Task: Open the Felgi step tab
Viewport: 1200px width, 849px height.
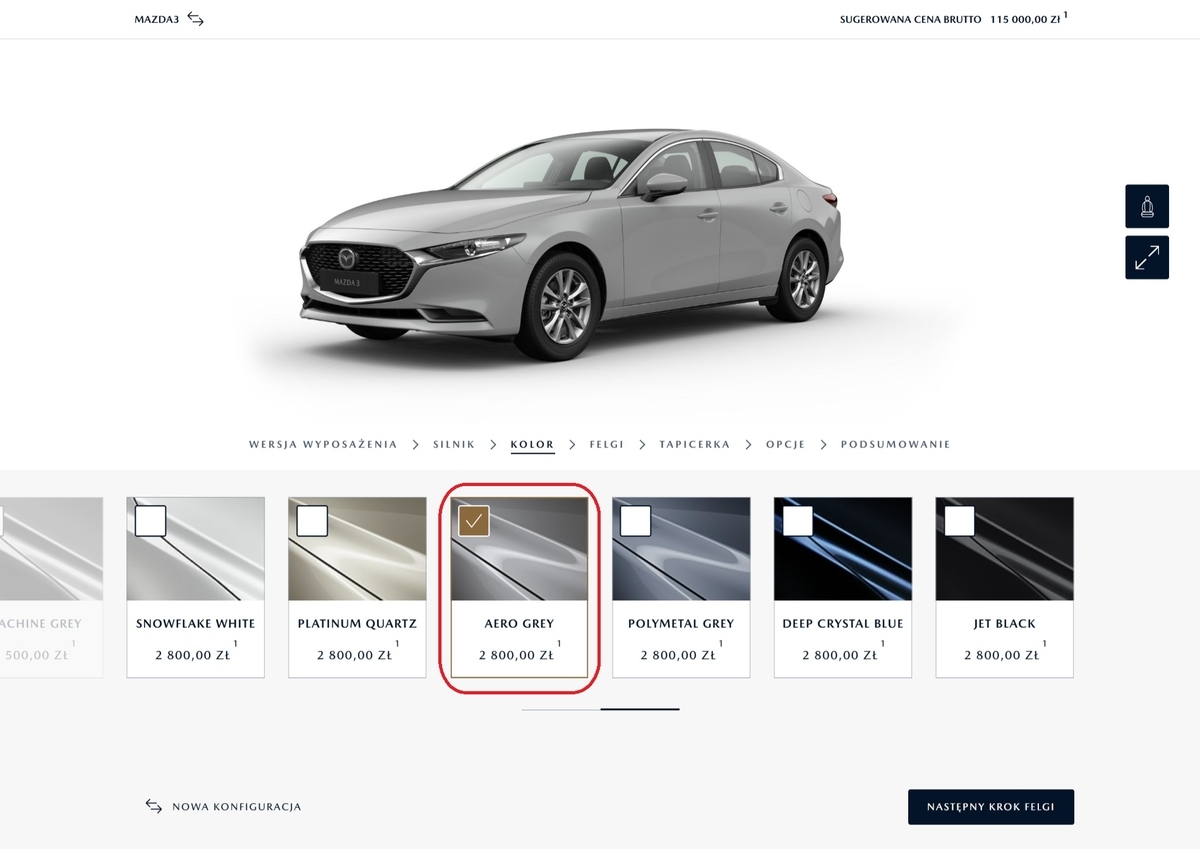Action: click(606, 444)
